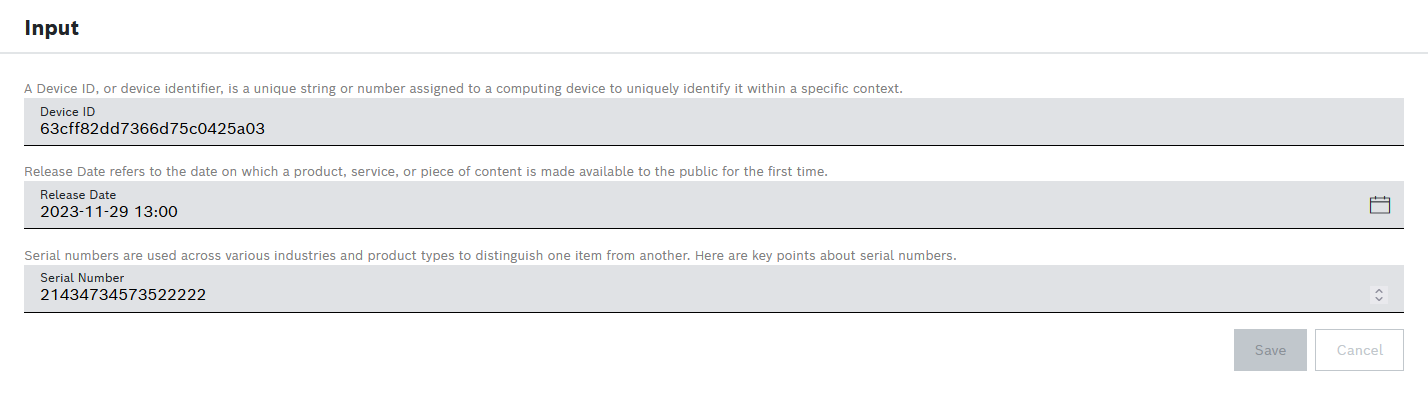Screen dimensions: 1428x400
Task: Select the Serial Number input field
Action: 700,289
